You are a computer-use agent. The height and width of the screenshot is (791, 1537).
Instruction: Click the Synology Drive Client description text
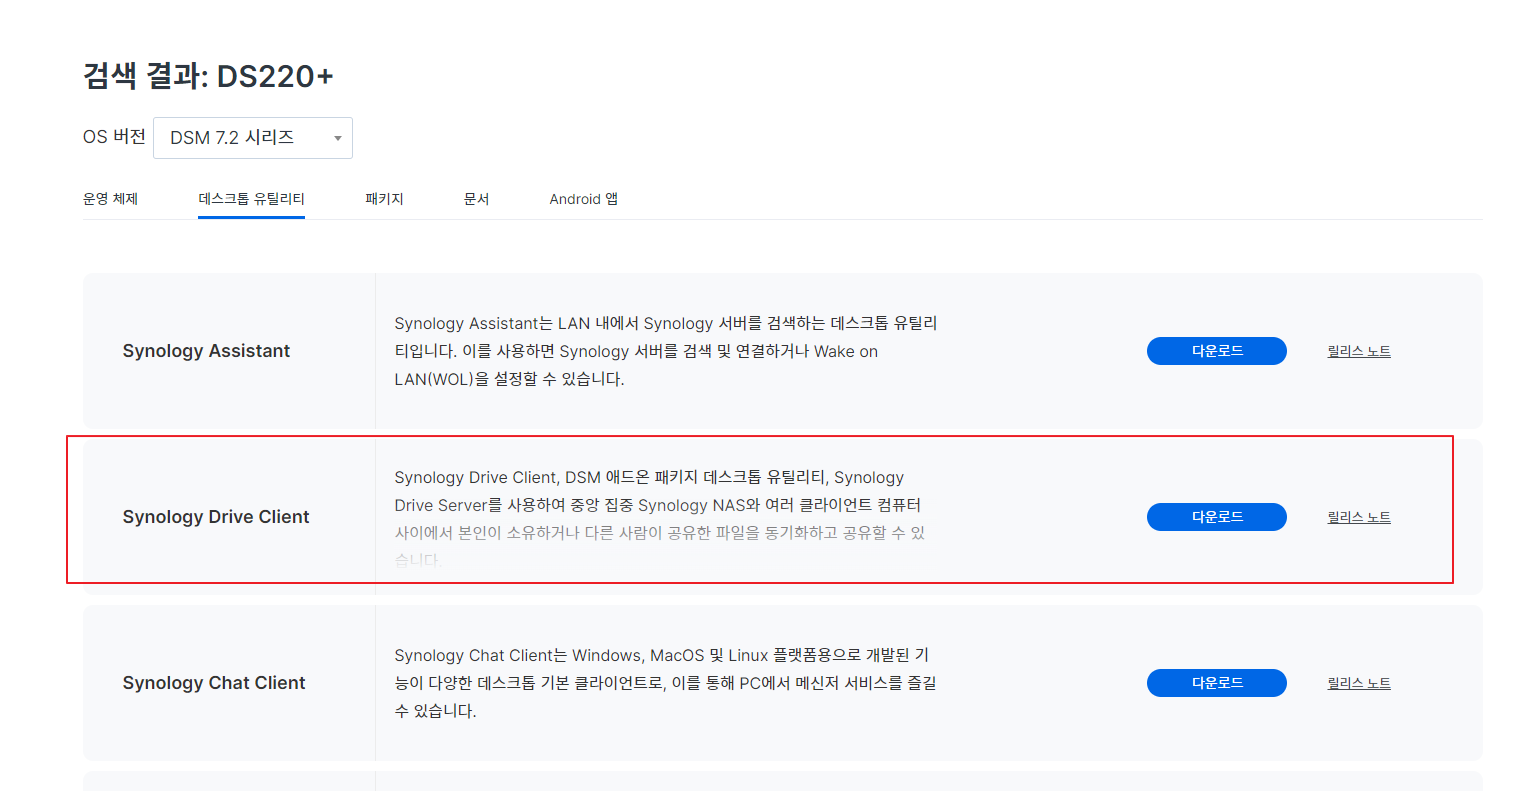point(660,519)
